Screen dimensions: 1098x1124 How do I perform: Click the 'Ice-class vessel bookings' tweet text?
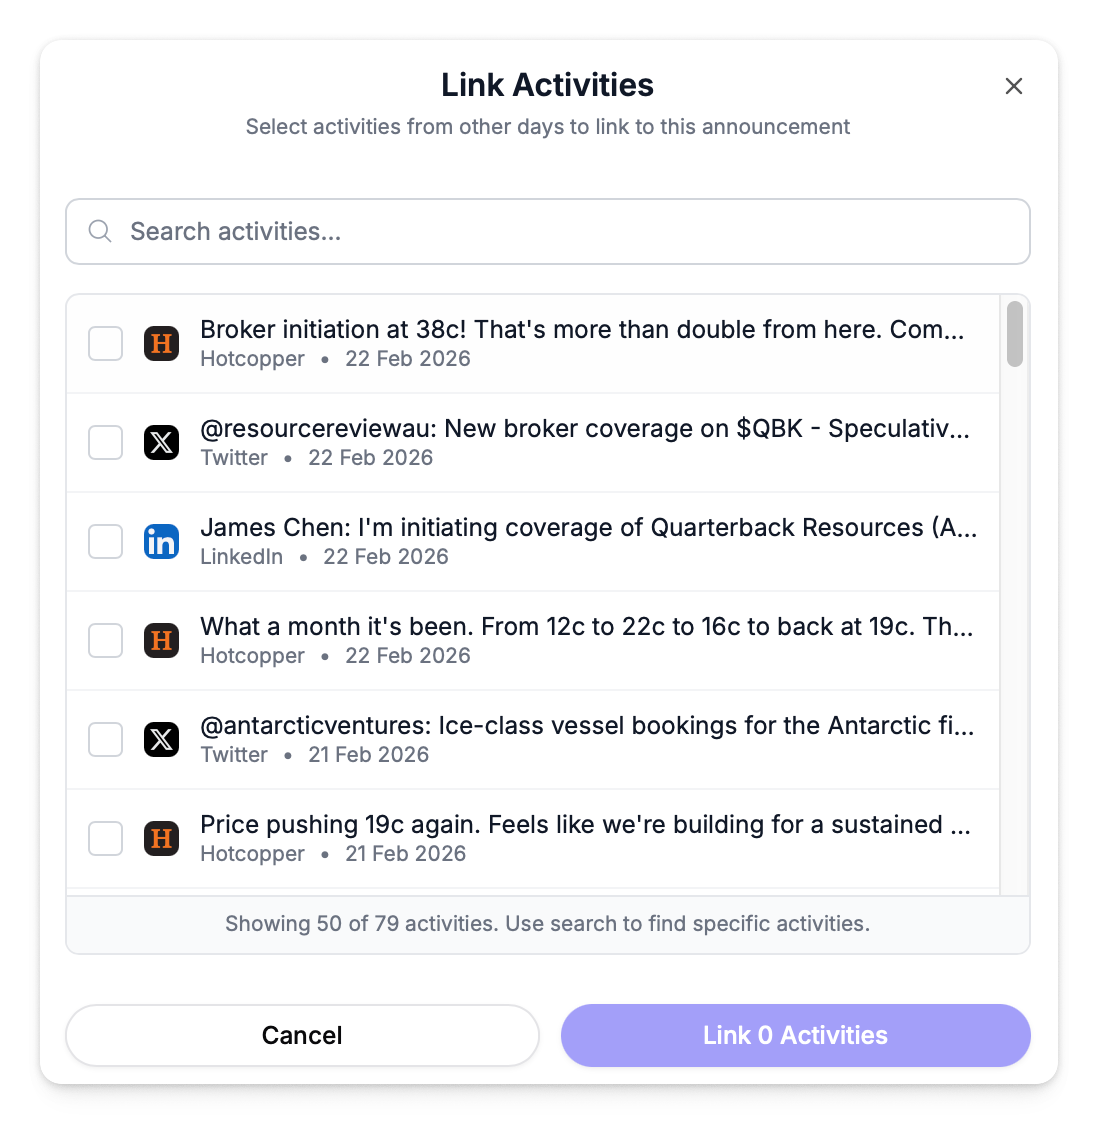click(587, 726)
